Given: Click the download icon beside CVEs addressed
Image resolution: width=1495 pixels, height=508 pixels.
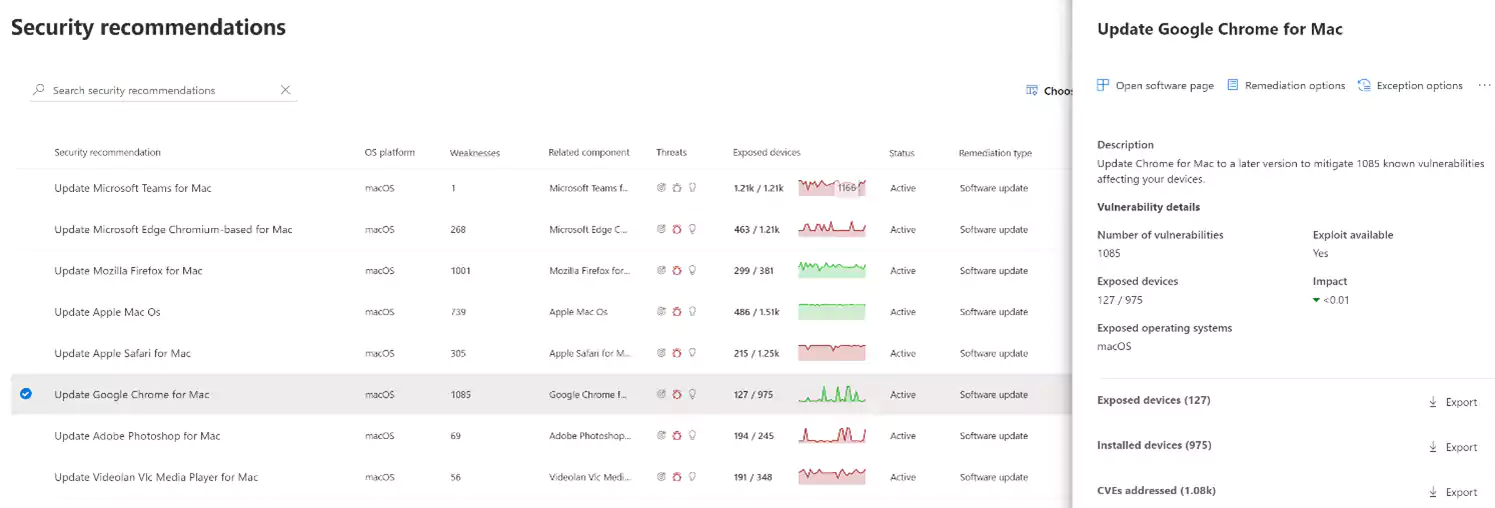Looking at the screenshot, I should (1433, 492).
